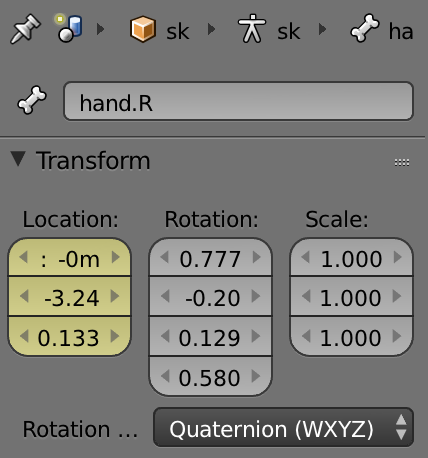Click the first Scale field 1.000
Screen dimensions: 428x458
(351, 257)
